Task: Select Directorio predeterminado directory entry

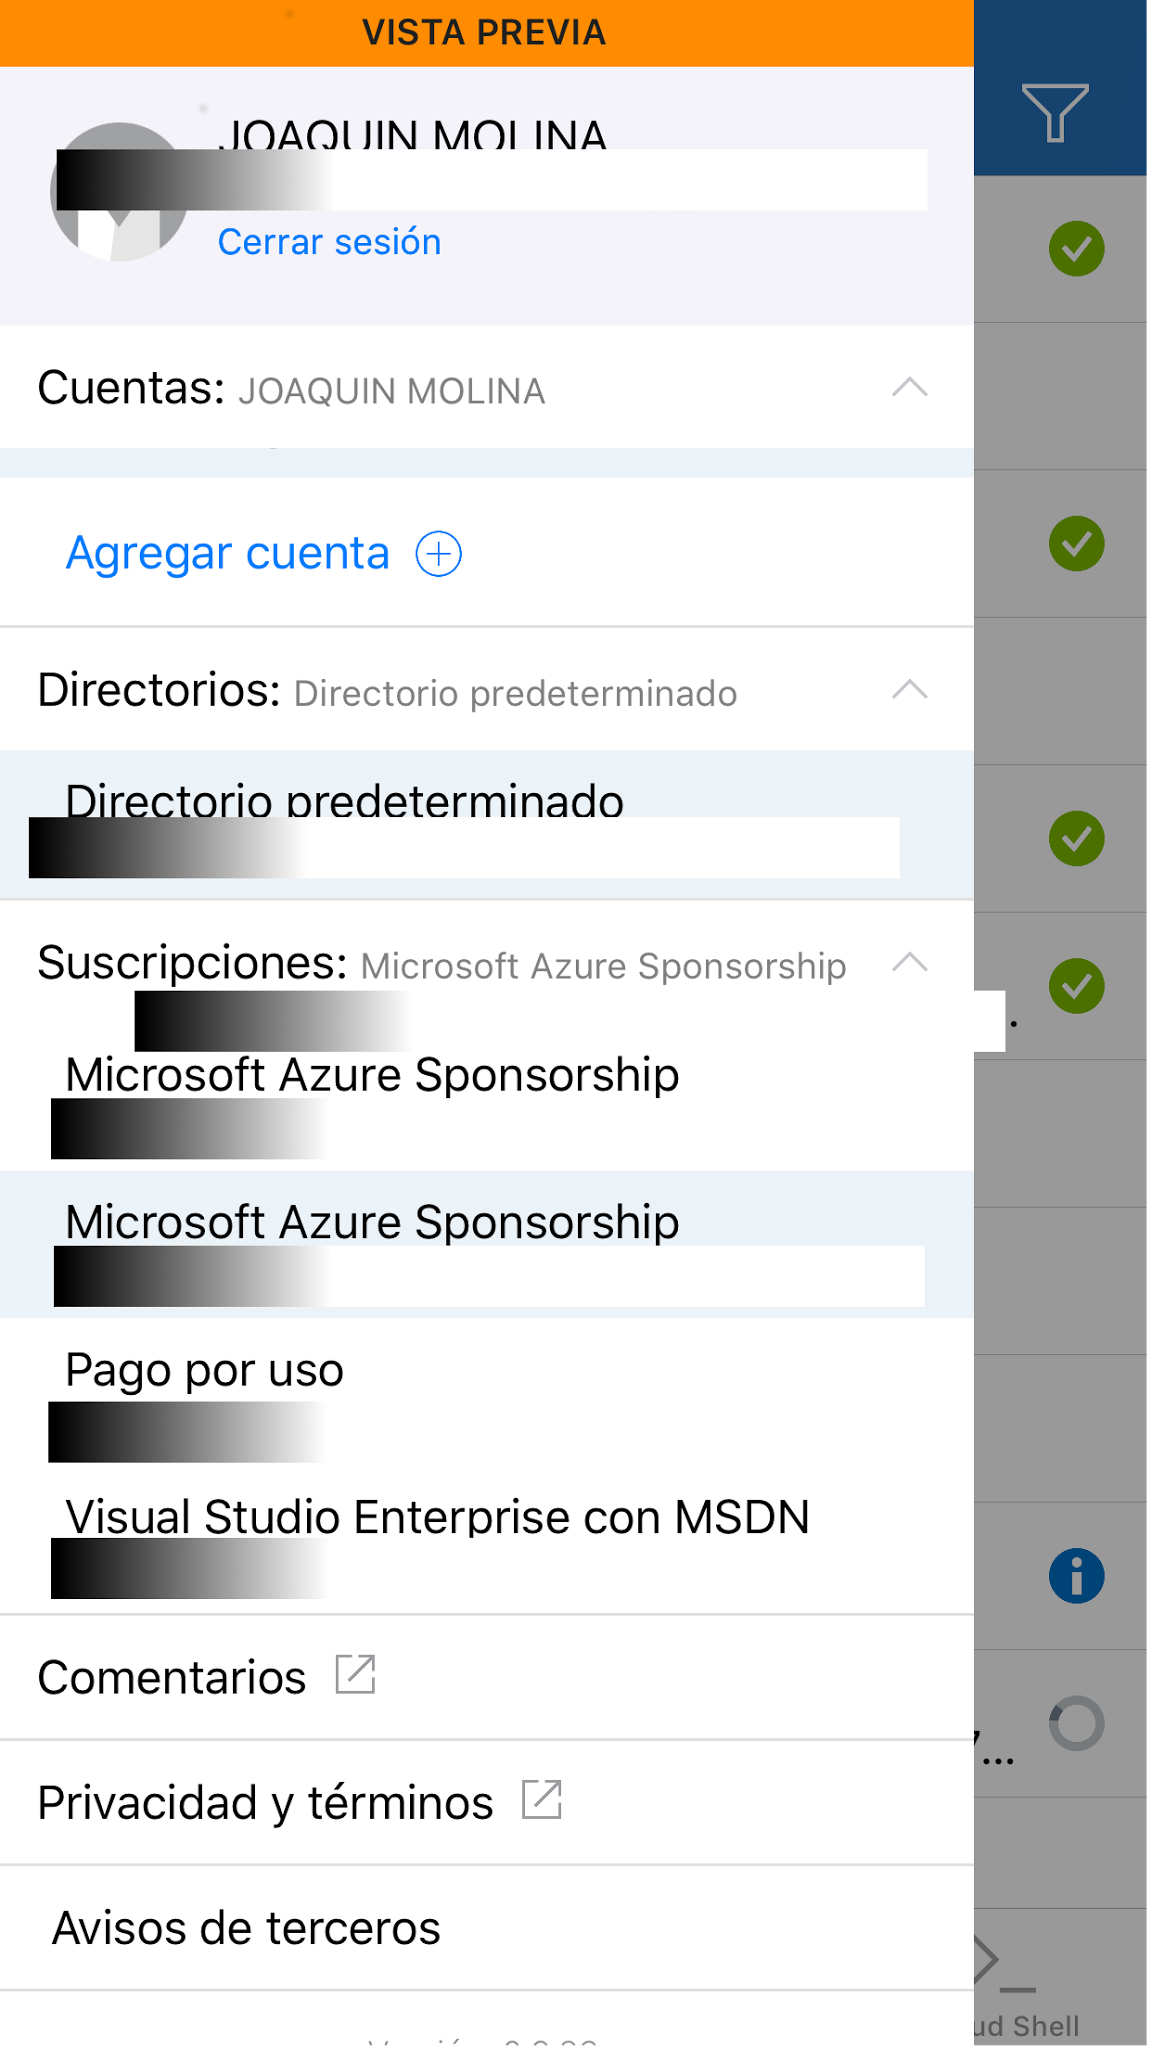Action: point(344,802)
